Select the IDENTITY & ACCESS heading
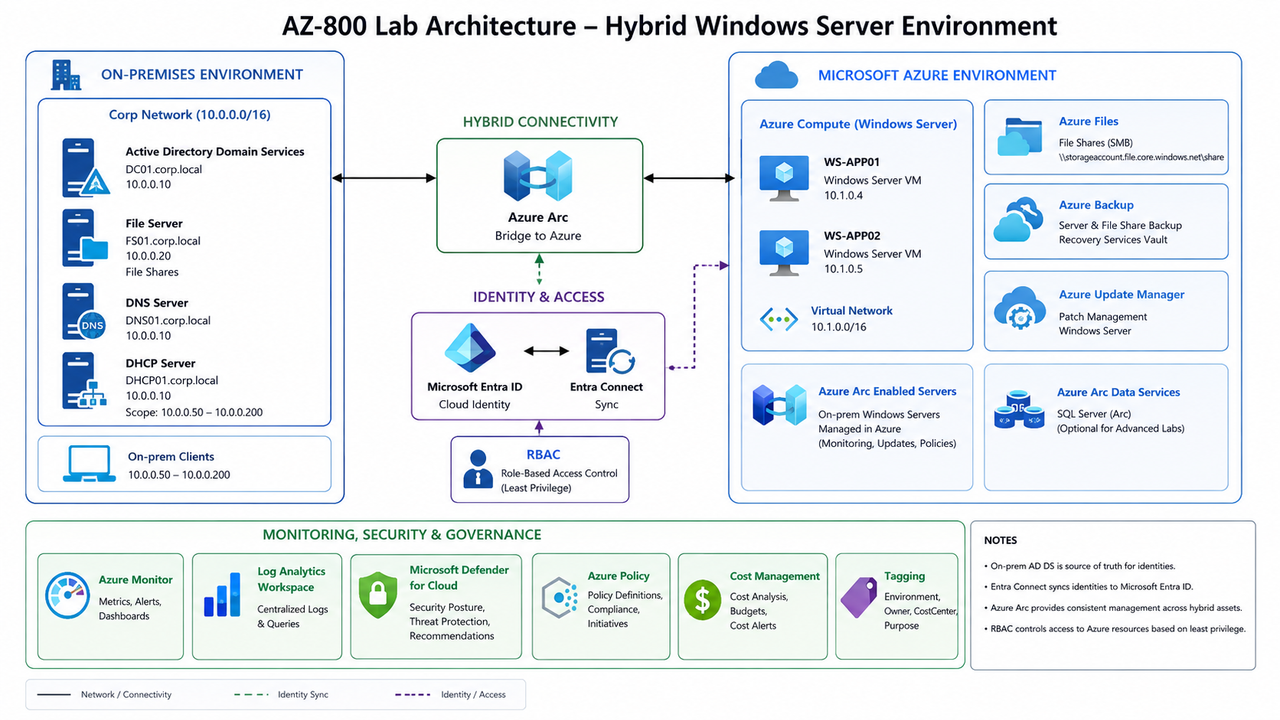Viewport: 1280px width, 720px height. point(539,297)
